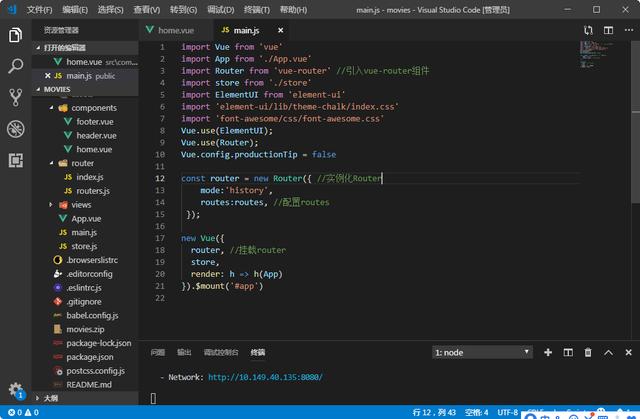Close the main.js editor tab
The width and height of the screenshot is (640, 419).
pyautogui.click(x=280, y=30)
